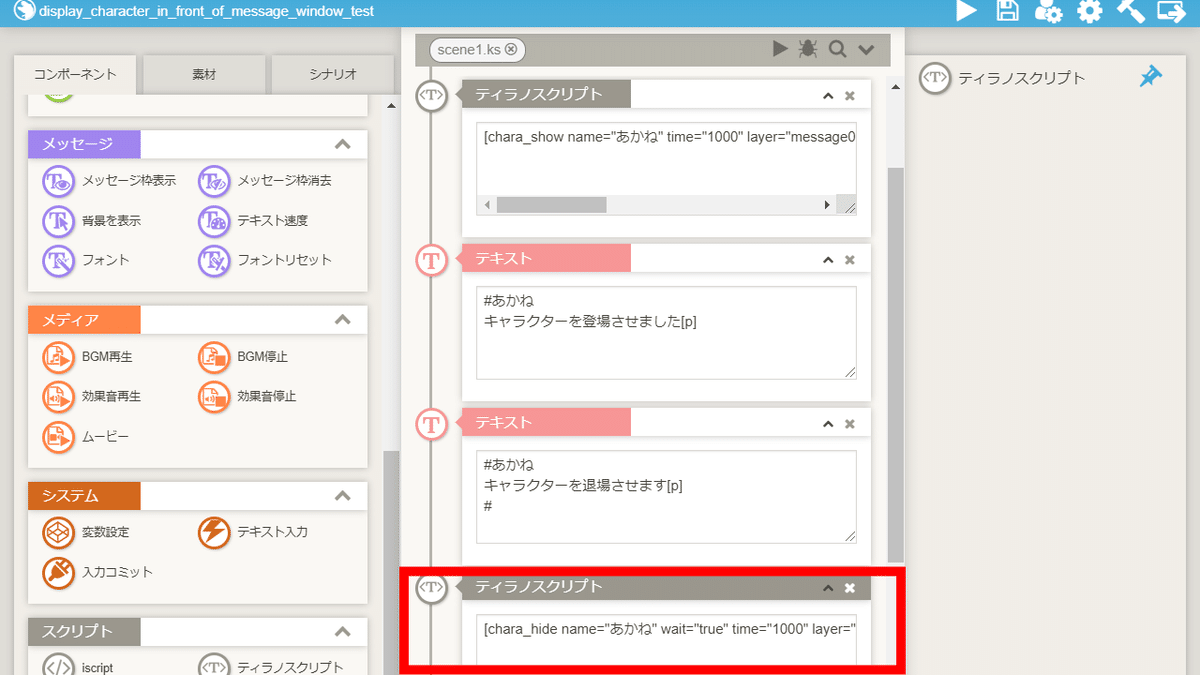
Task: Select the メッセージ枠表示 component
Action: [x=109, y=181]
